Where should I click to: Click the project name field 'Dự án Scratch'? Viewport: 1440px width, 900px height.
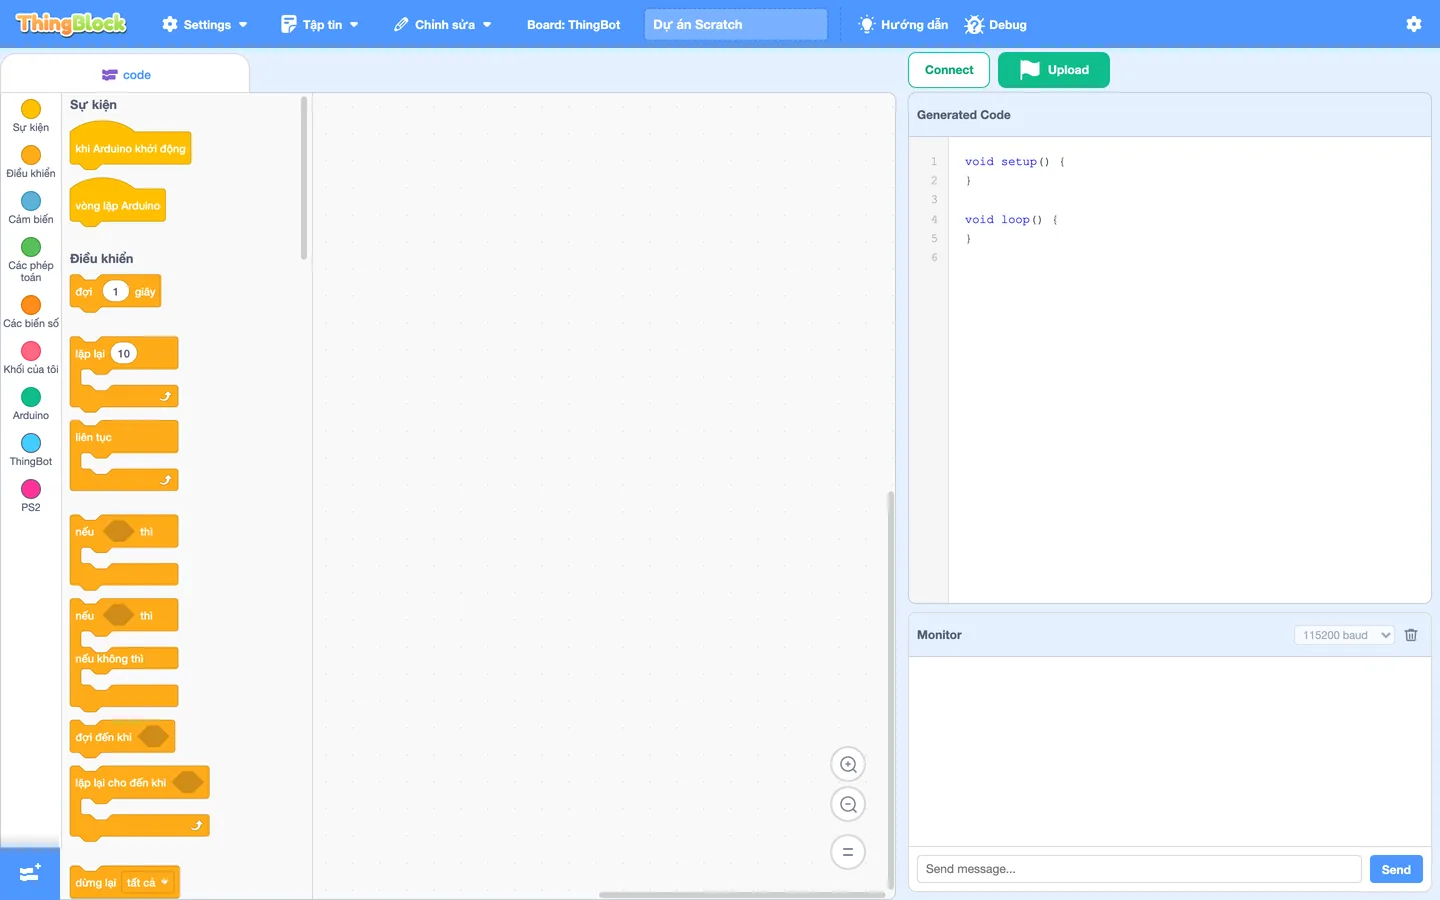click(736, 24)
